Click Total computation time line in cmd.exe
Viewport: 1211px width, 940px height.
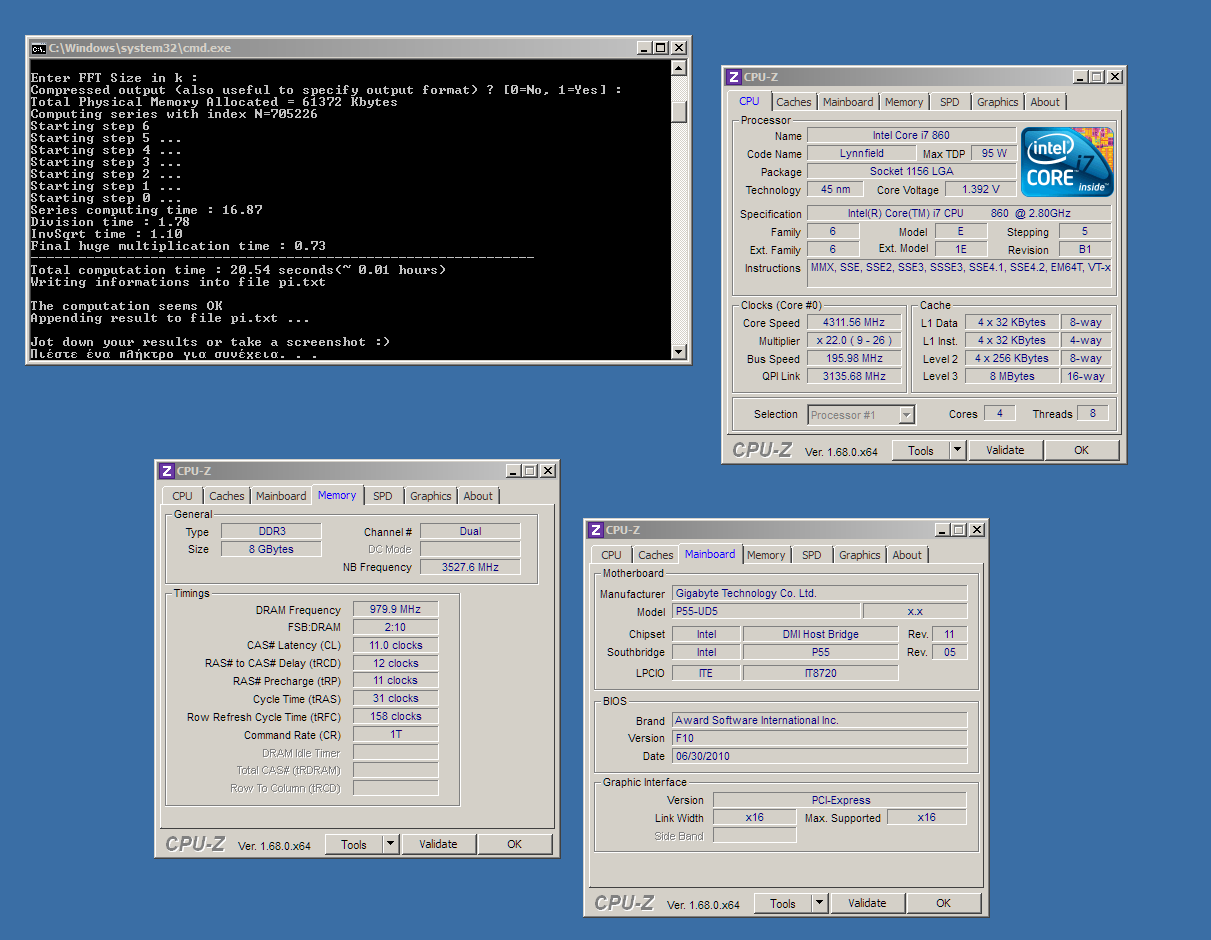(238, 270)
